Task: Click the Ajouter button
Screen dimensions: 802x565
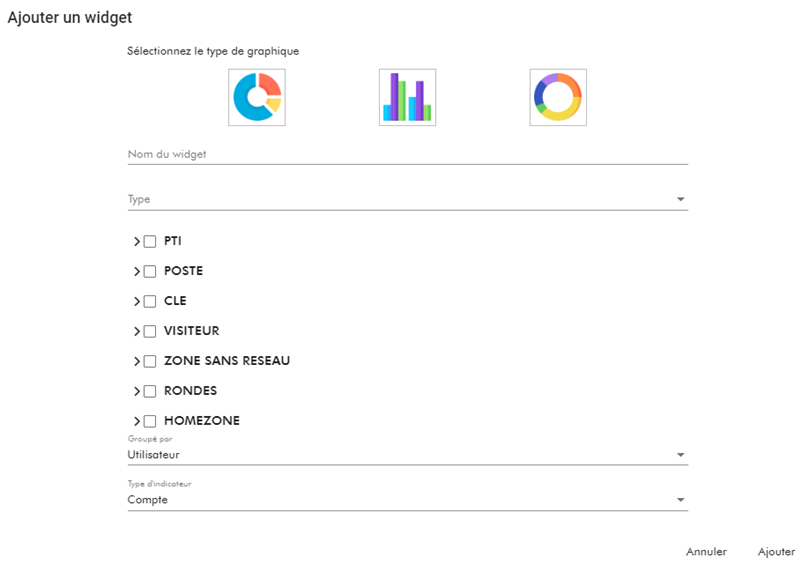Action: (776, 552)
